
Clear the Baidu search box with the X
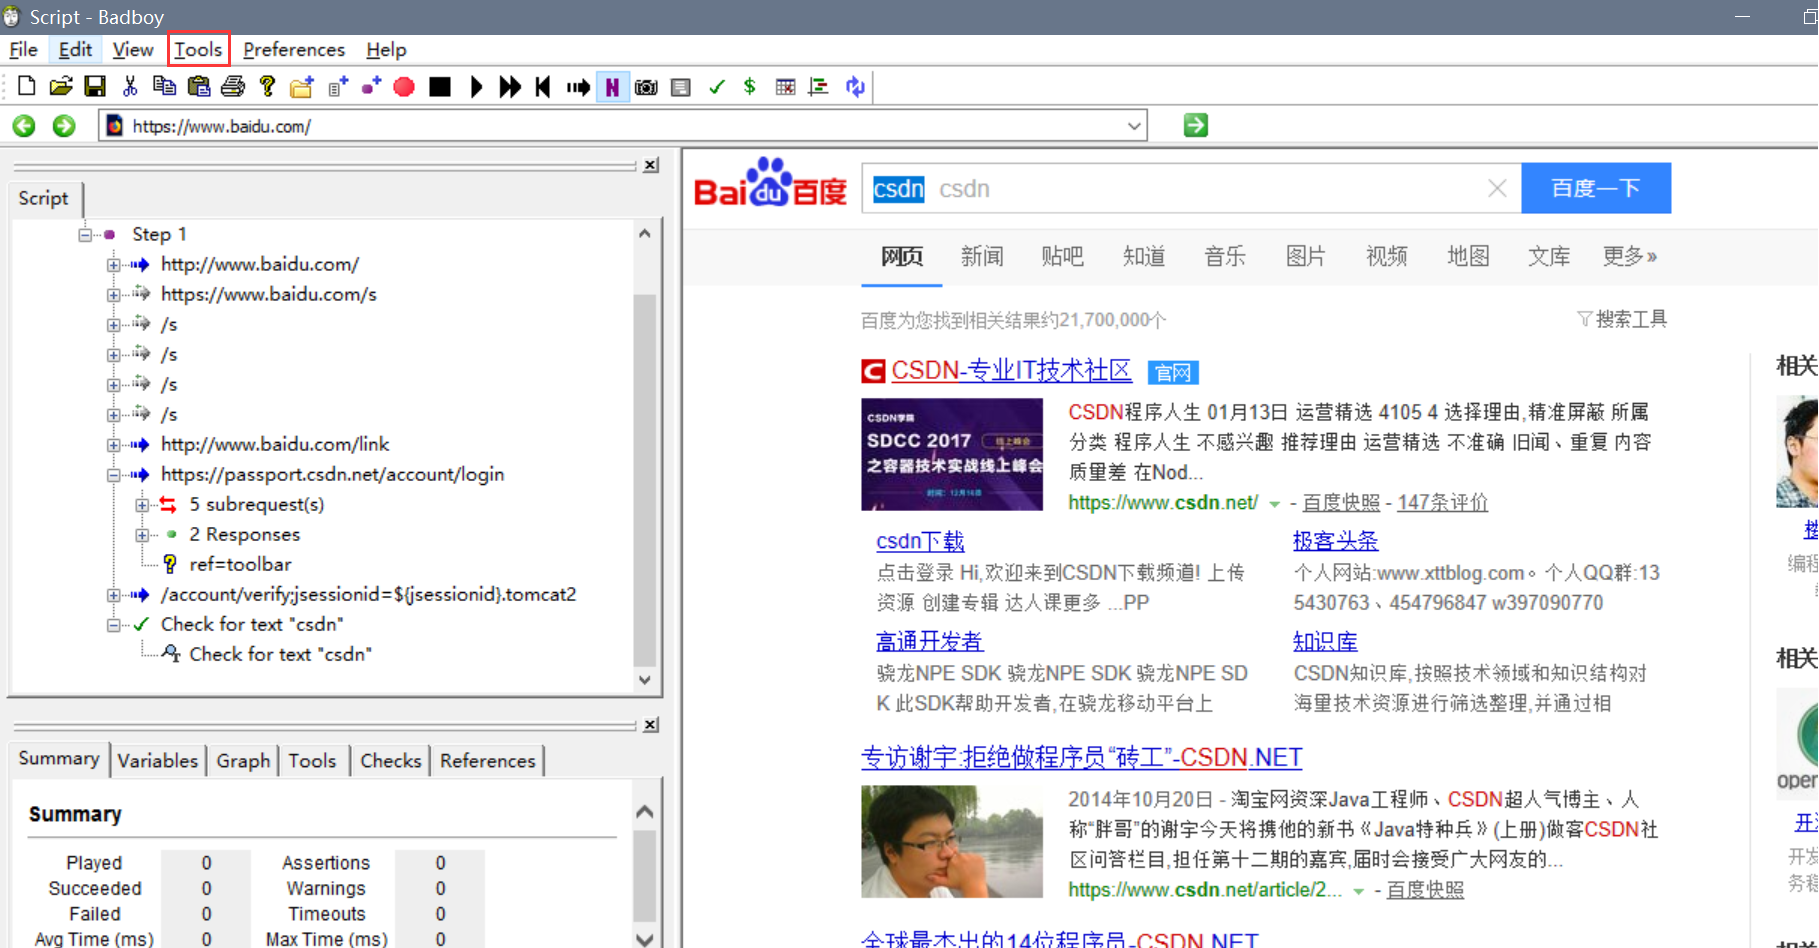coord(1497,188)
